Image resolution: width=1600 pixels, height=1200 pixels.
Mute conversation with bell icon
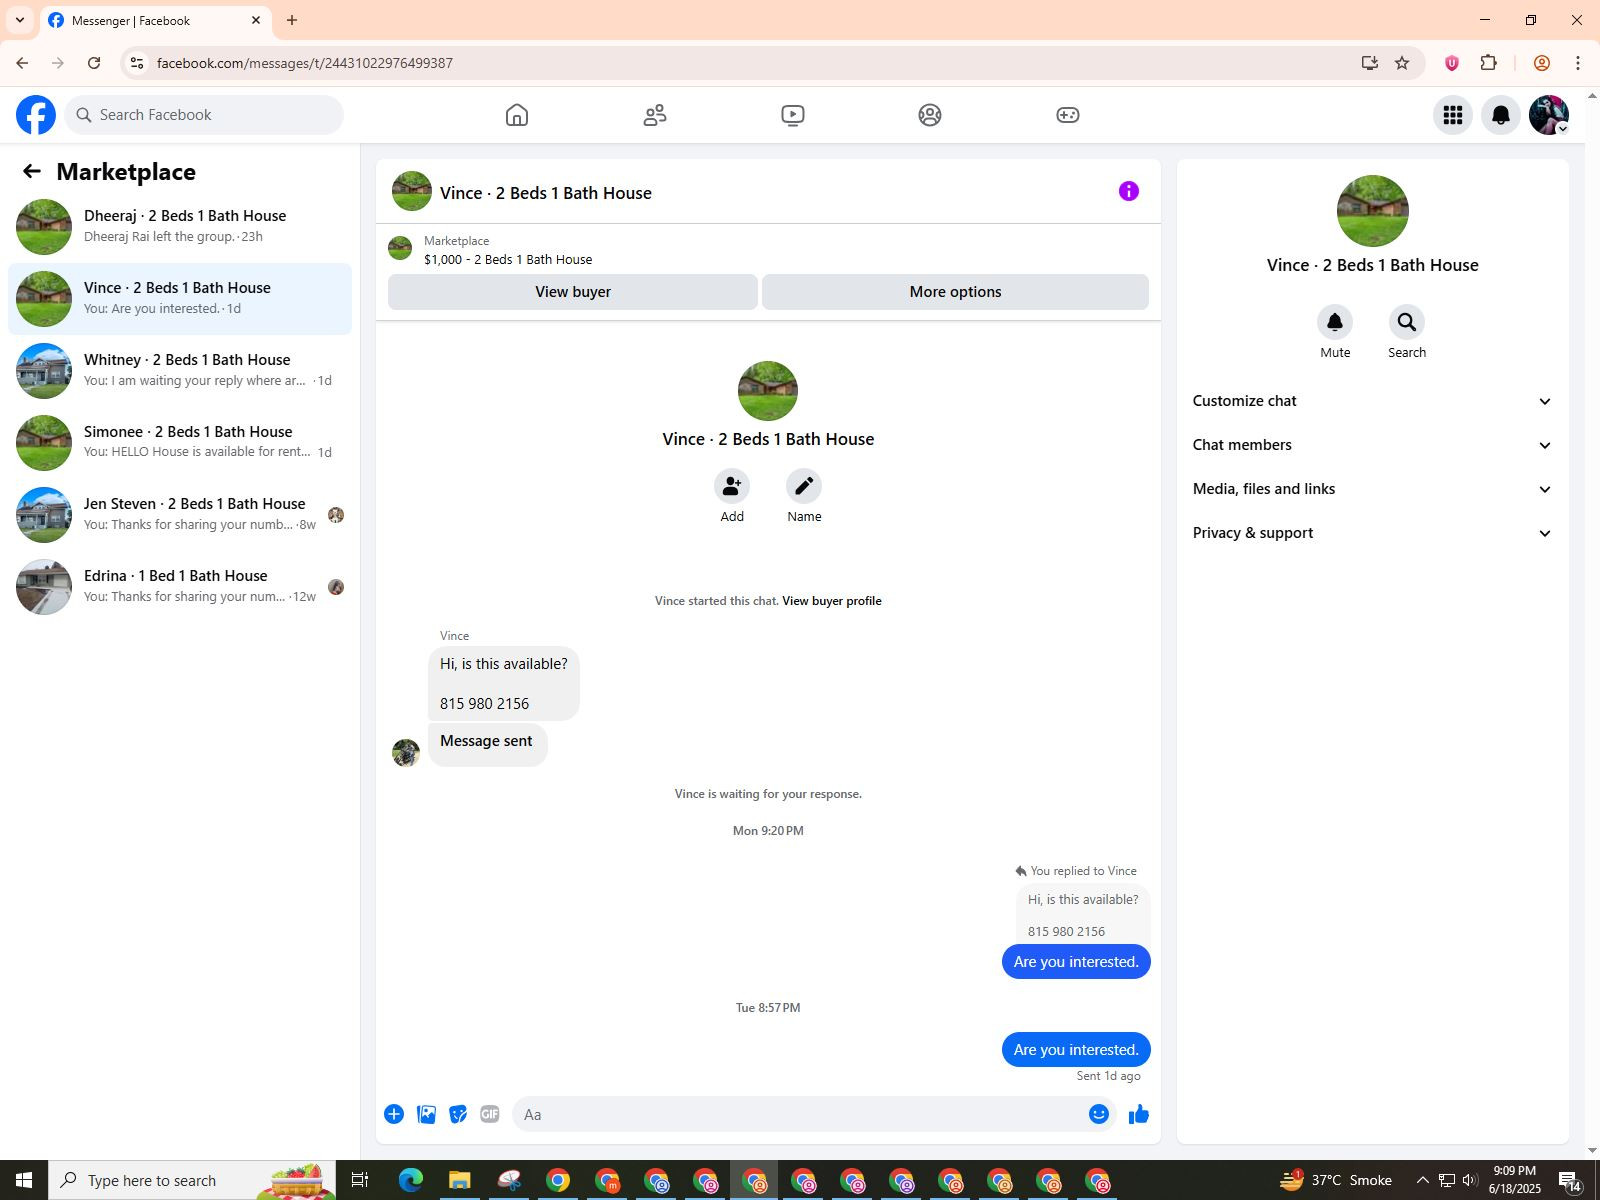click(x=1335, y=322)
